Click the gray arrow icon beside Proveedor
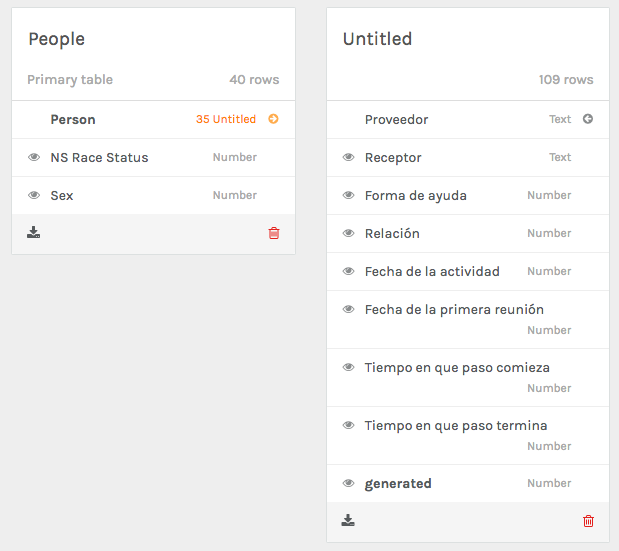The height and width of the screenshot is (551, 619). point(588,119)
